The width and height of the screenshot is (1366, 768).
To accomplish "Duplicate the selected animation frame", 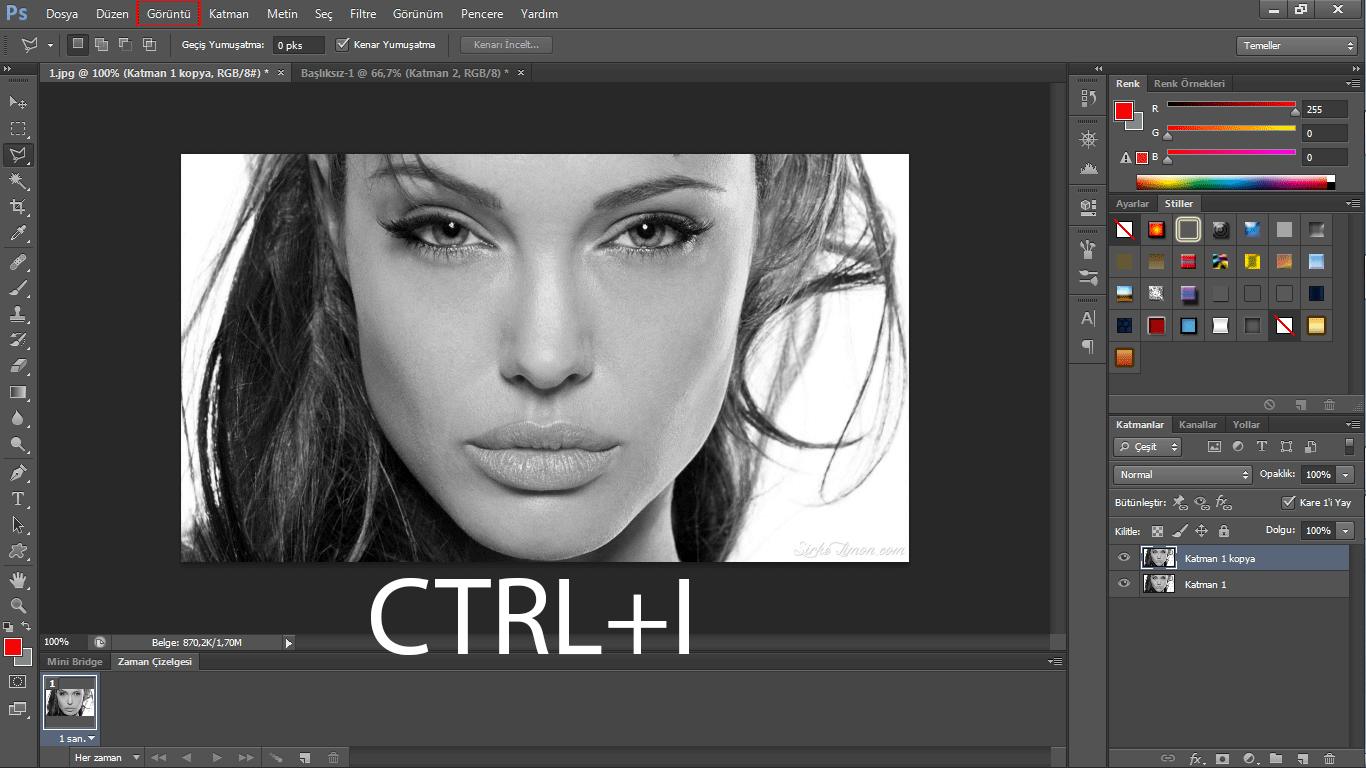I will pos(305,758).
